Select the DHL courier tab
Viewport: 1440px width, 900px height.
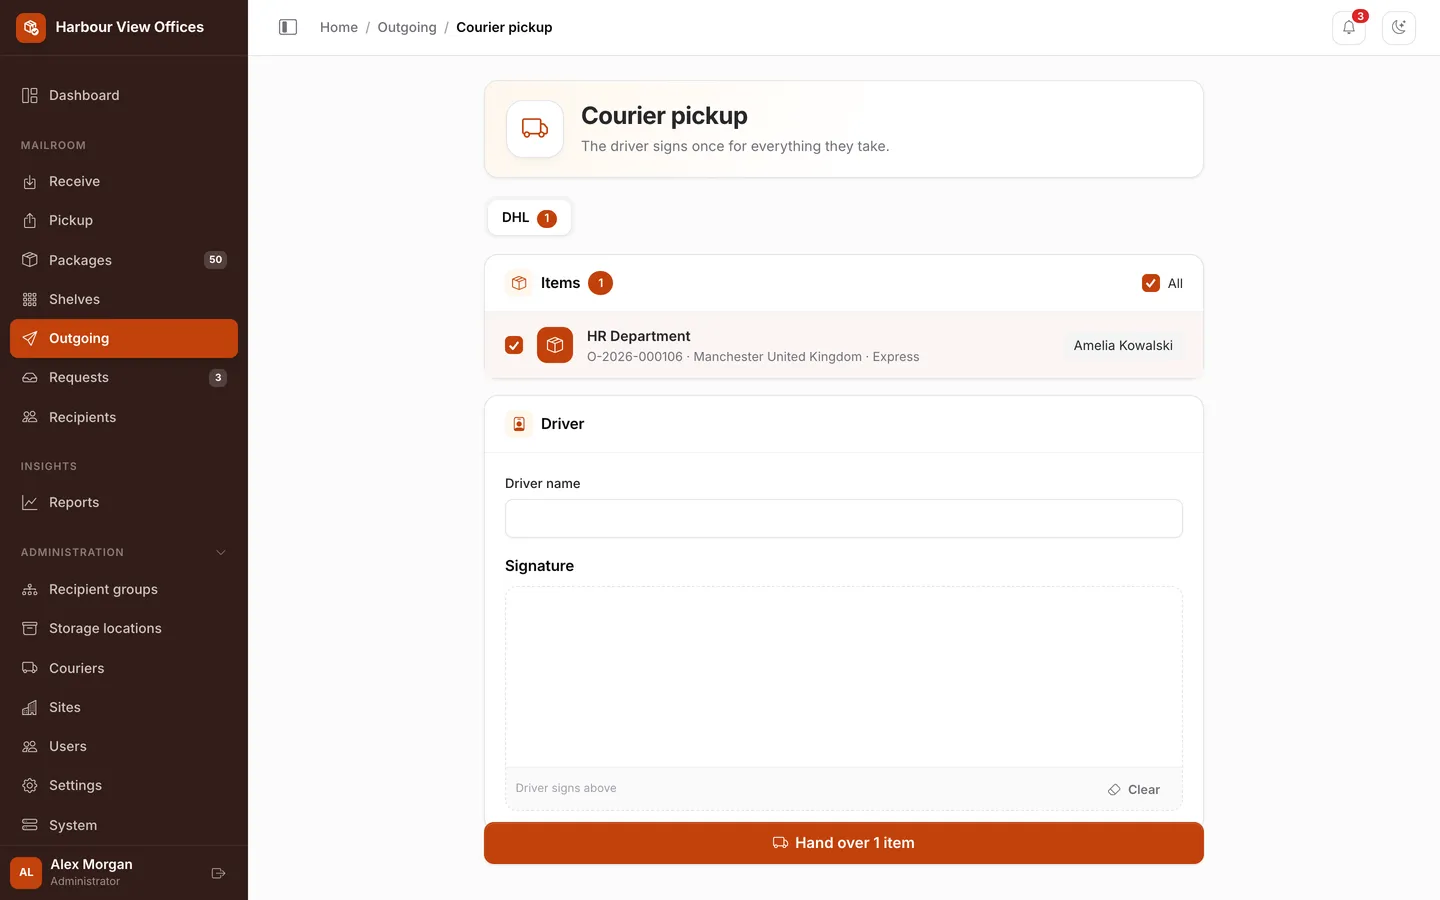coord(529,217)
